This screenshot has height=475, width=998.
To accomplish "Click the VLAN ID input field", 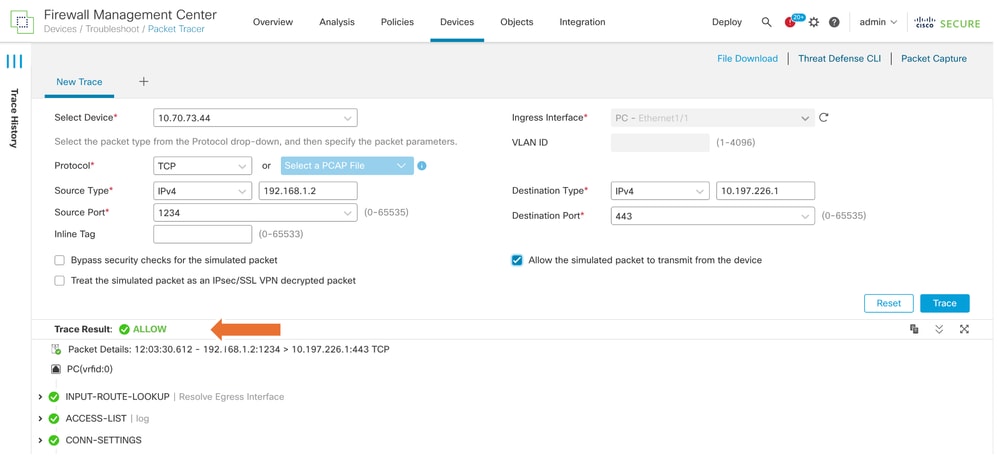I will coord(660,143).
